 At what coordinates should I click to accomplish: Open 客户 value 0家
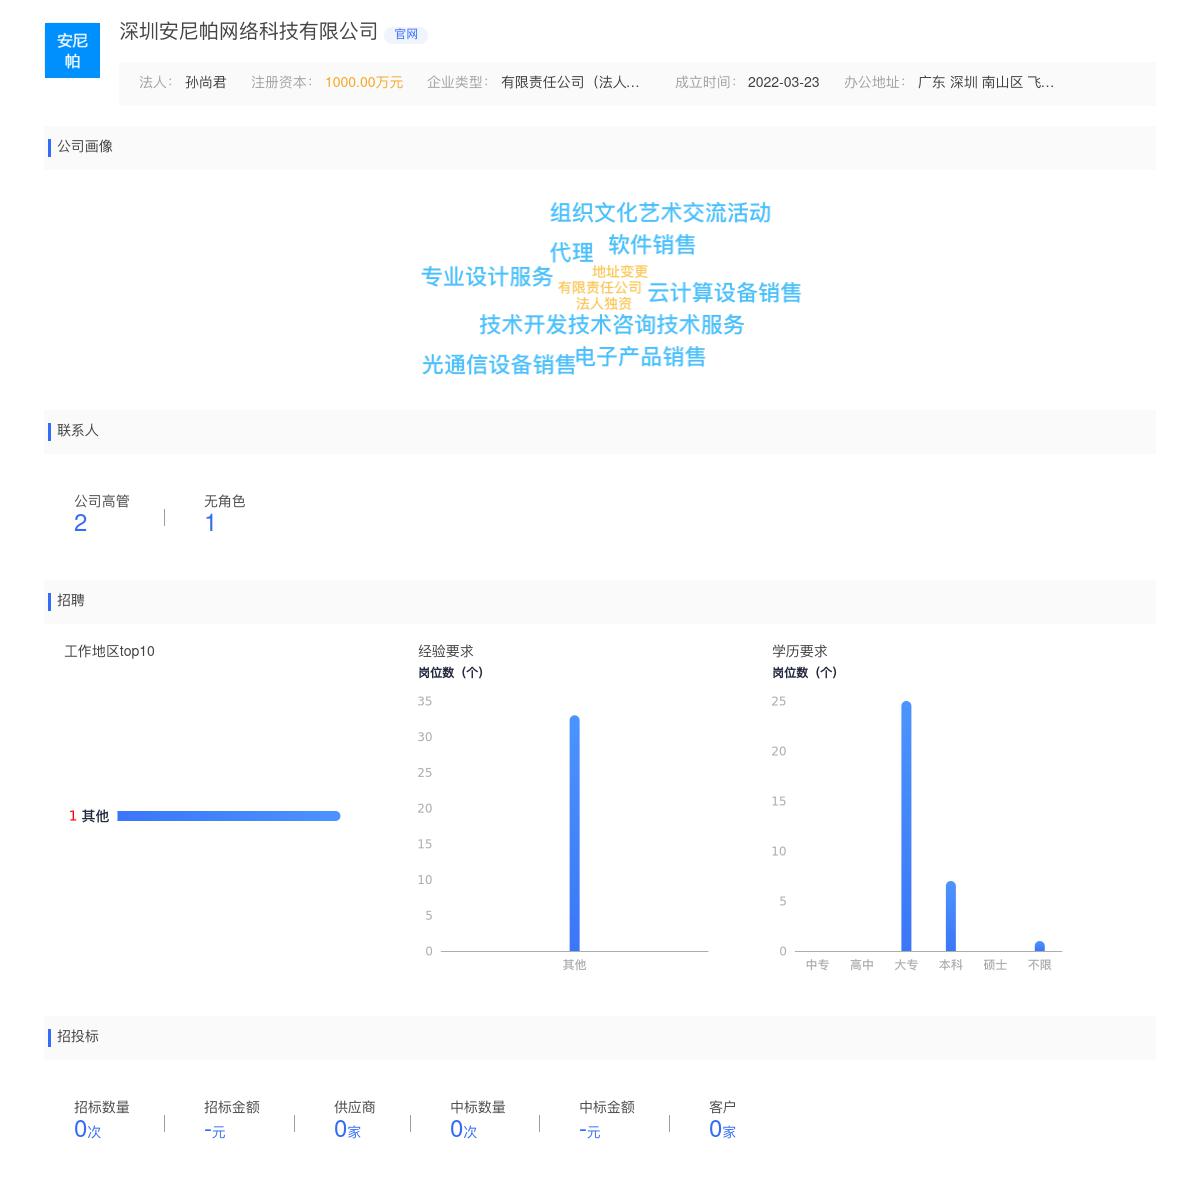[723, 1130]
